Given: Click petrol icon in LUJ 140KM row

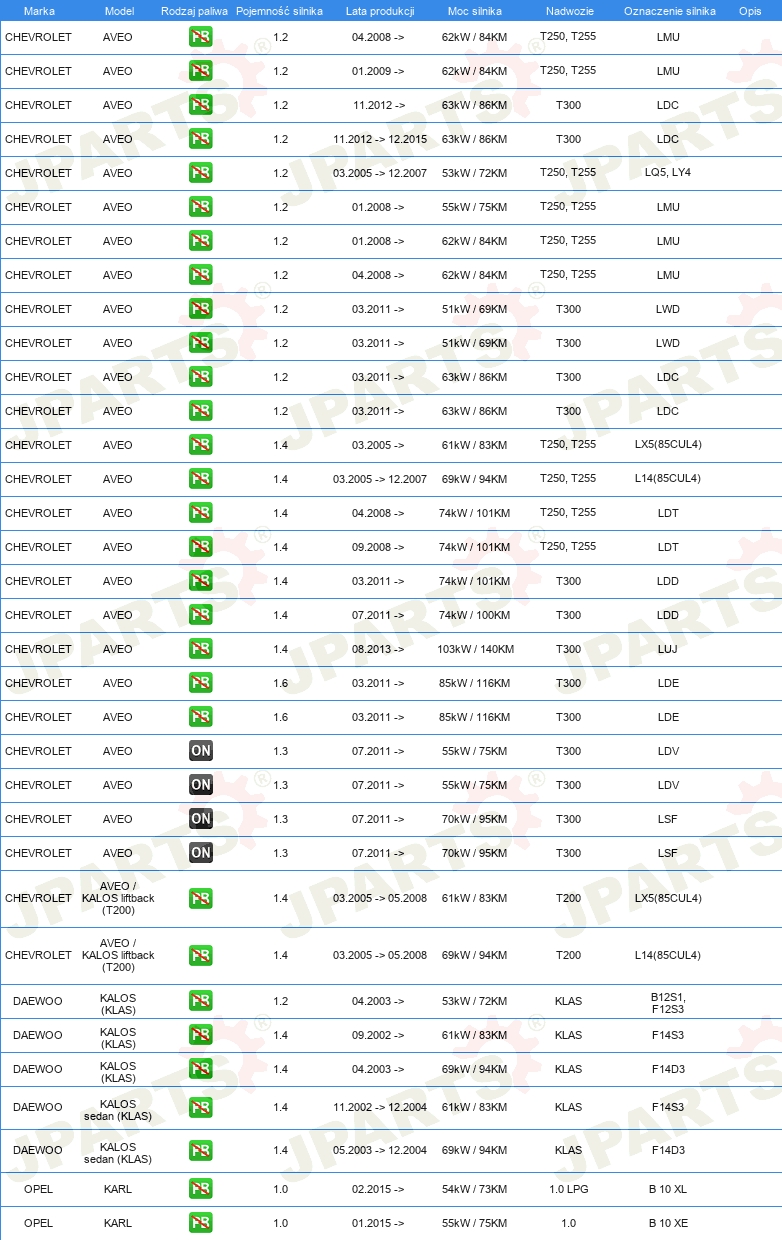Looking at the screenshot, I should click(x=201, y=649).
